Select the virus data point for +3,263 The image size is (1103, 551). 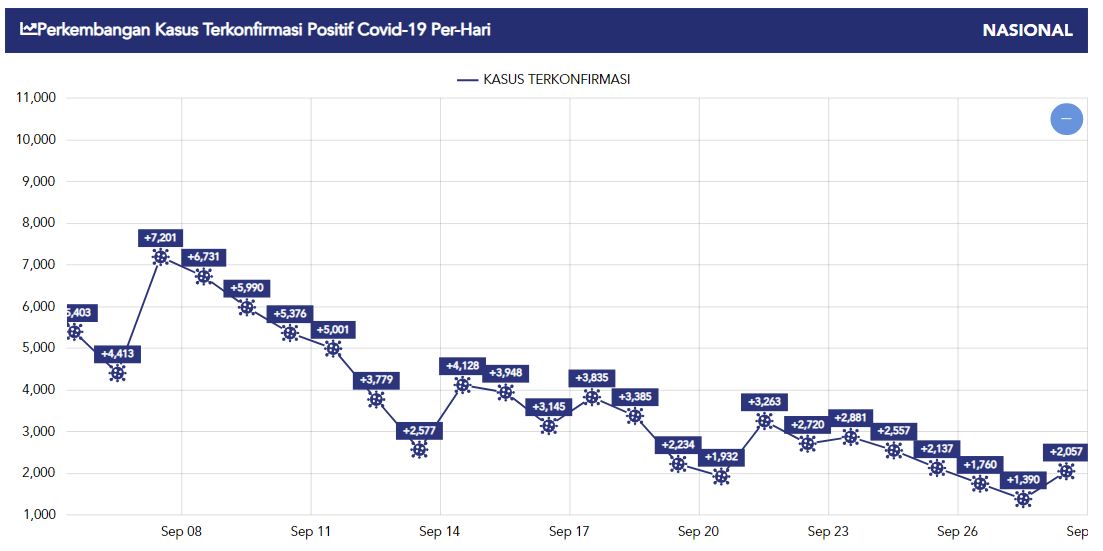[765, 421]
